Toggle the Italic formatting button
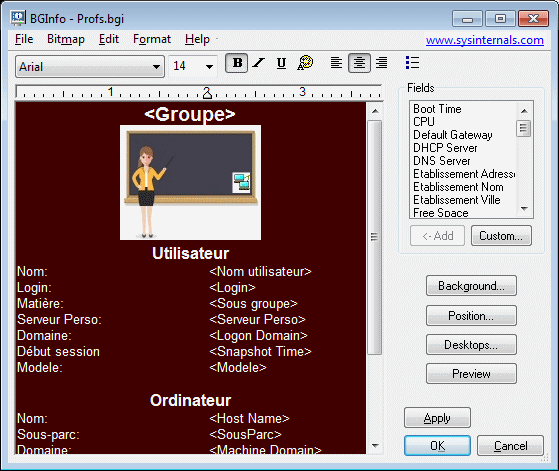The height and width of the screenshot is (471, 559). (259, 63)
